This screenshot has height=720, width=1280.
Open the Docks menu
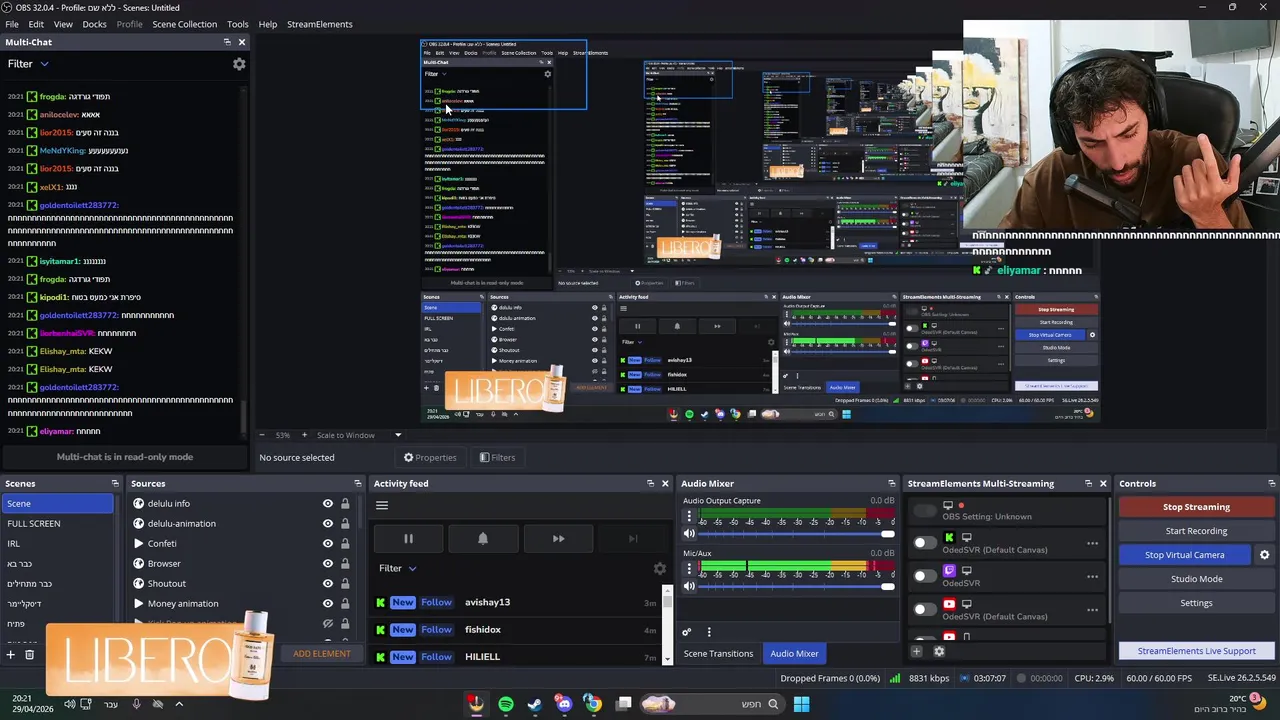coord(94,24)
